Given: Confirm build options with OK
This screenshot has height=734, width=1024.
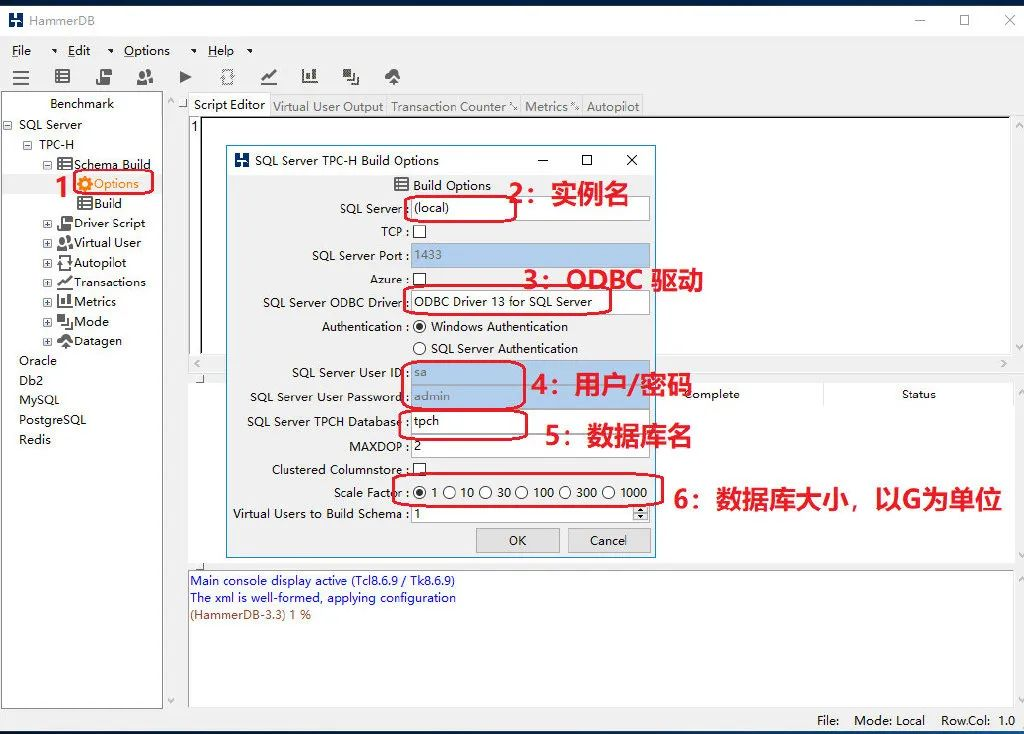Looking at the screenshot, I should click(517, 541).
